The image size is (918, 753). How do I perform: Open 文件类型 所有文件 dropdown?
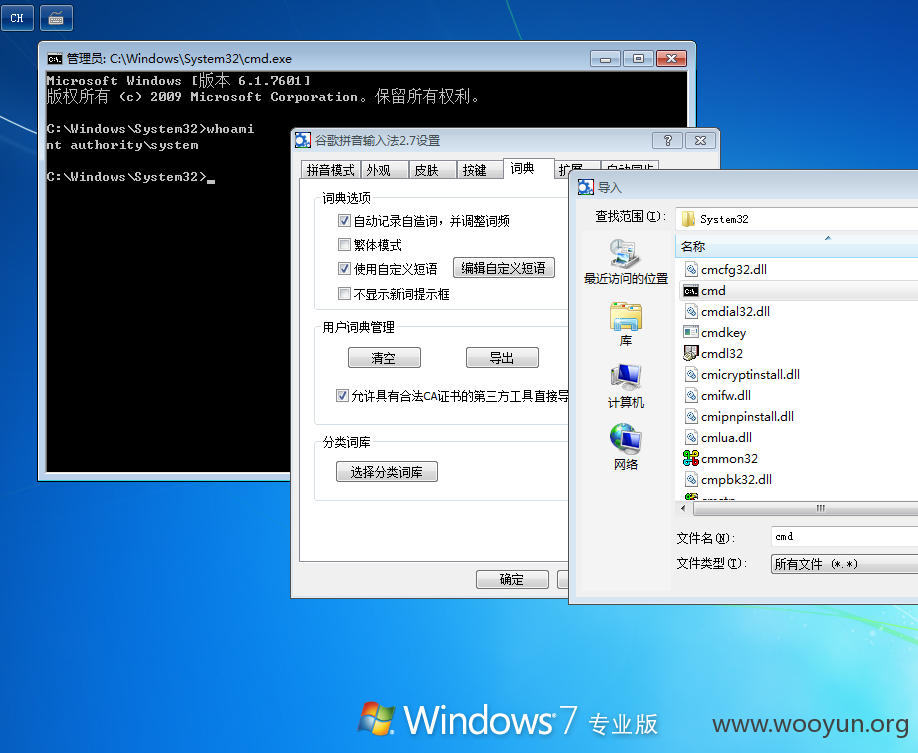(844, 564)
